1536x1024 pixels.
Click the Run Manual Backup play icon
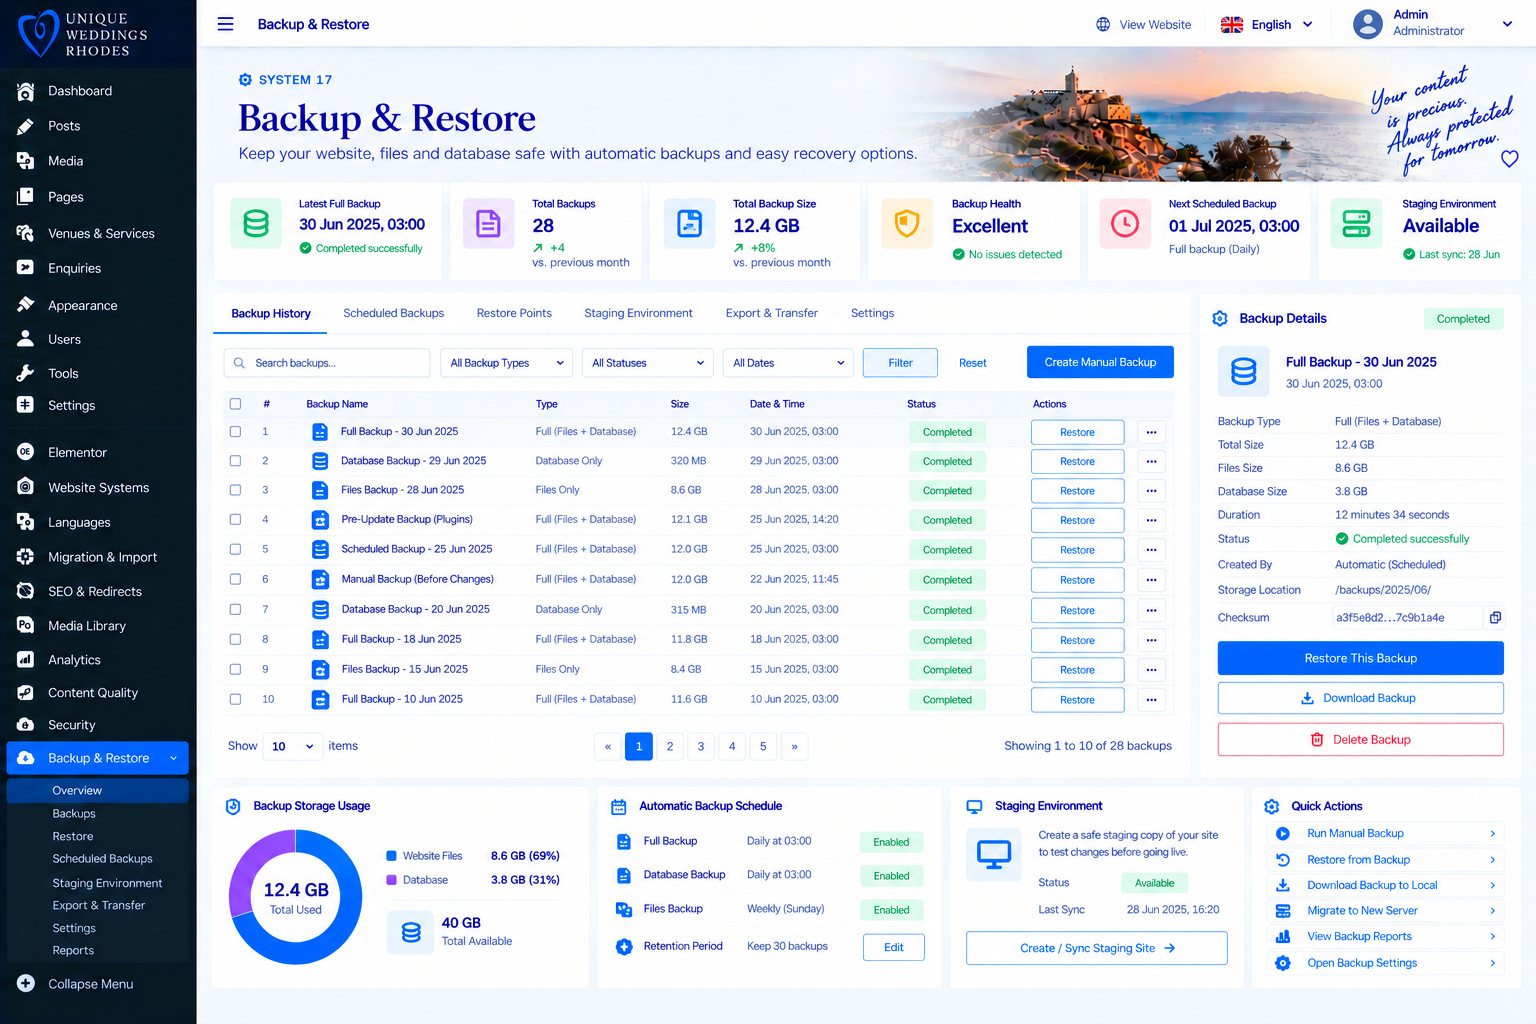1283,833
